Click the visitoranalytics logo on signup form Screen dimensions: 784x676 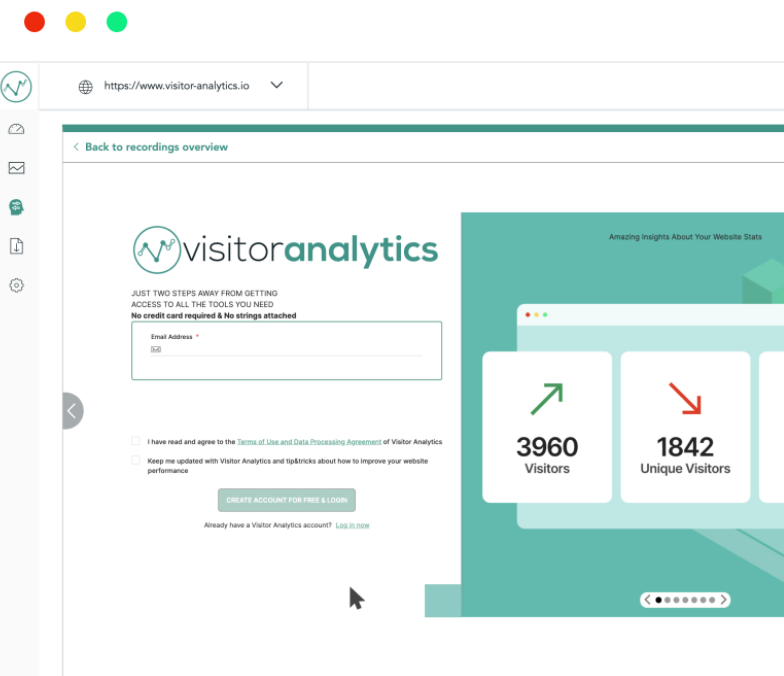click(286, 250)
